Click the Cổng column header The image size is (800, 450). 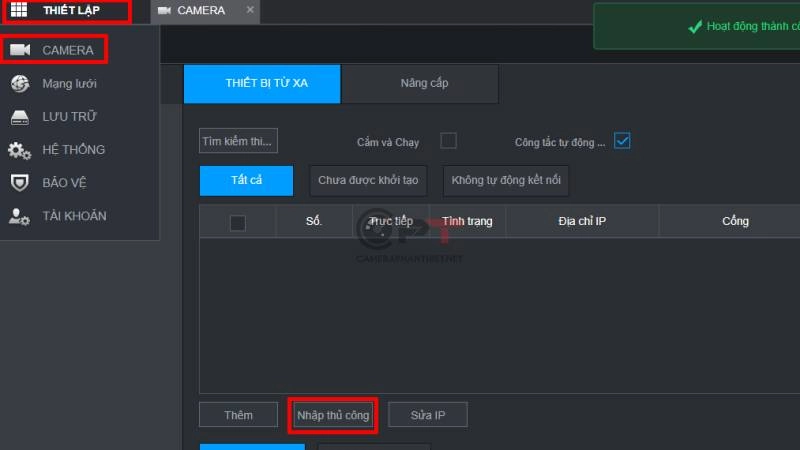pyautogui.click(x=735, y=221)
